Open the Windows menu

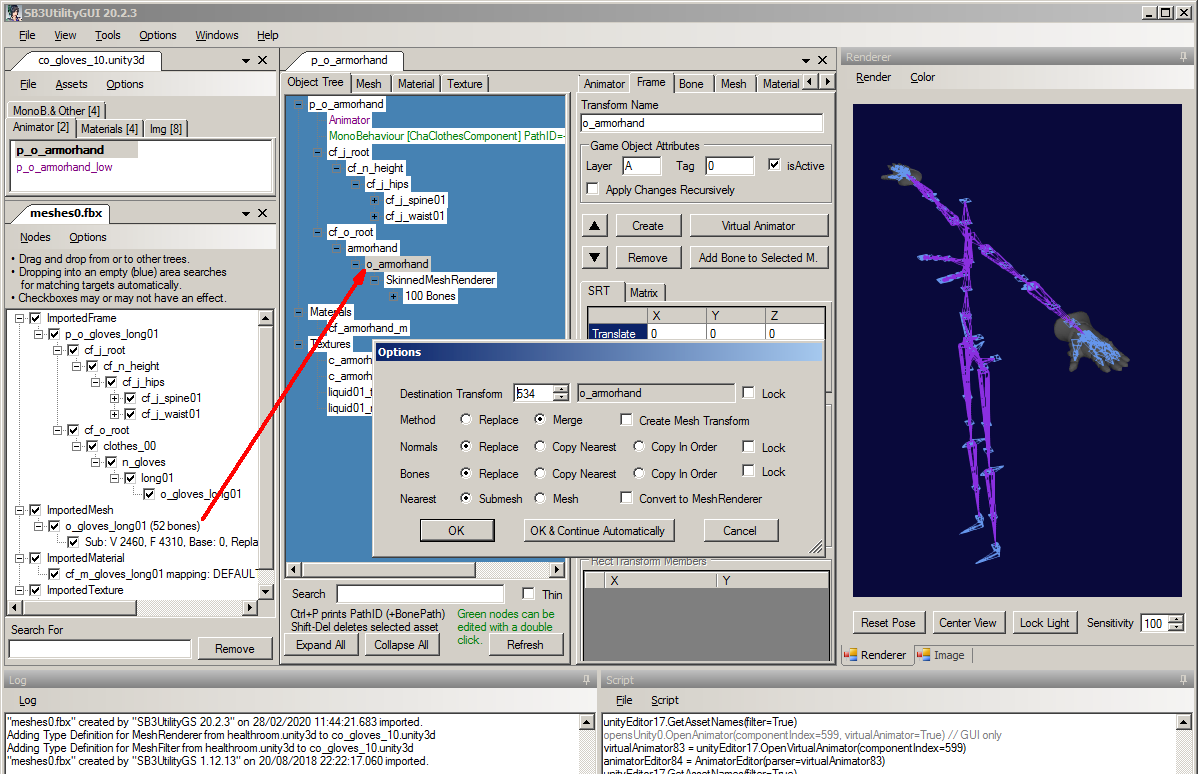pos(216,35)
